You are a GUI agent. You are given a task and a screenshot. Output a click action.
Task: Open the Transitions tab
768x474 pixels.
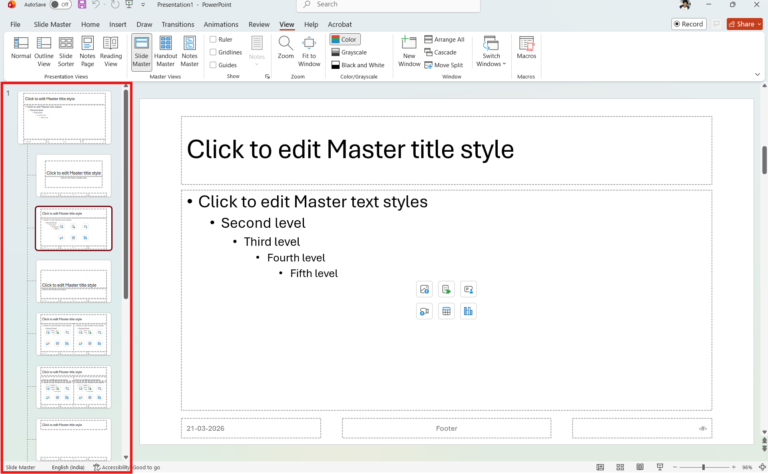[178, 24]
